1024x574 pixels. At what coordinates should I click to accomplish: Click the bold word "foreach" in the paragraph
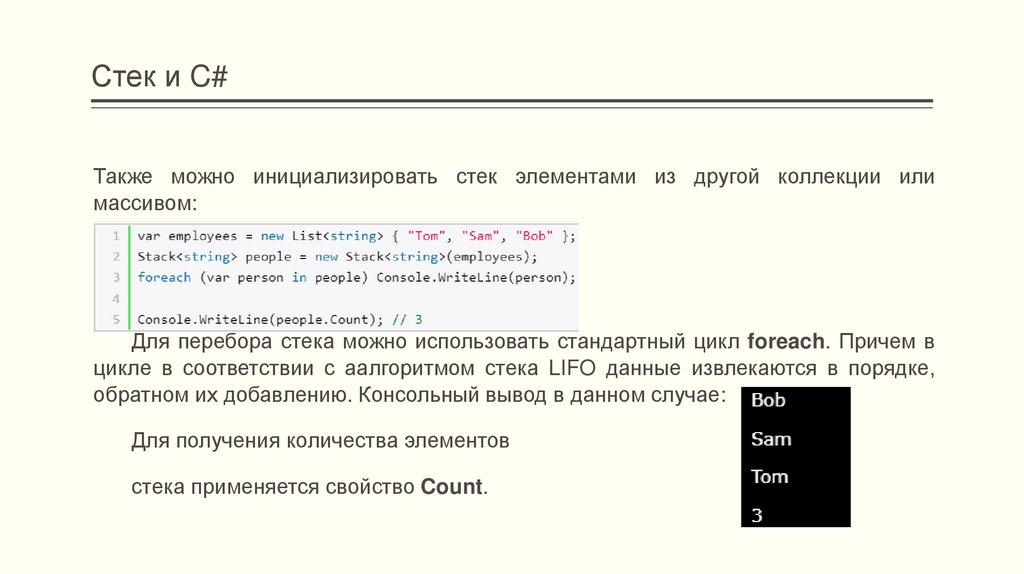(786, 342)
